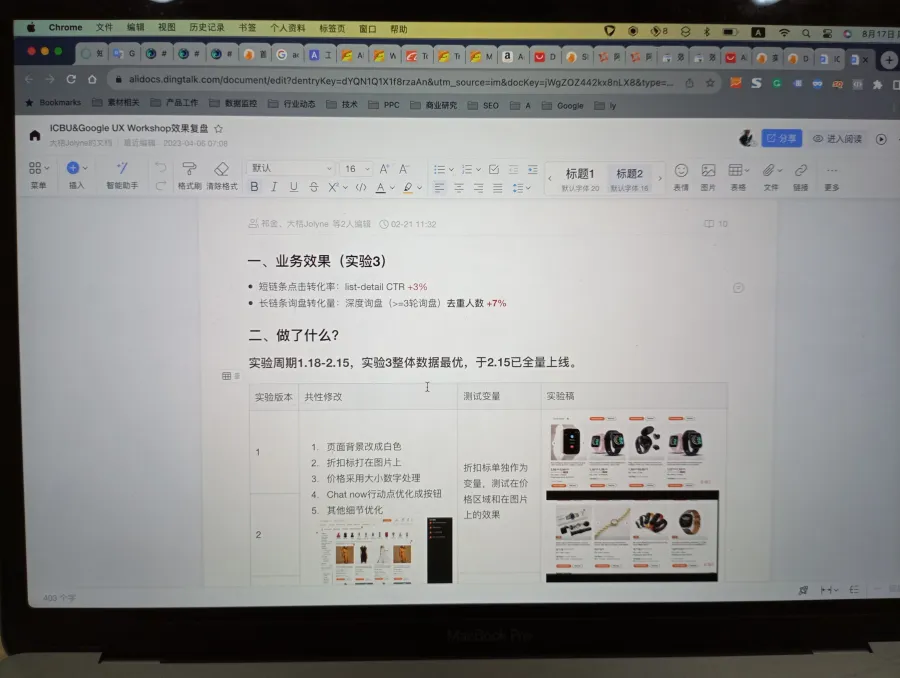This screenshot has width=900, height=678.
Task: Toggle bold formatting
Action: (254, 187)
